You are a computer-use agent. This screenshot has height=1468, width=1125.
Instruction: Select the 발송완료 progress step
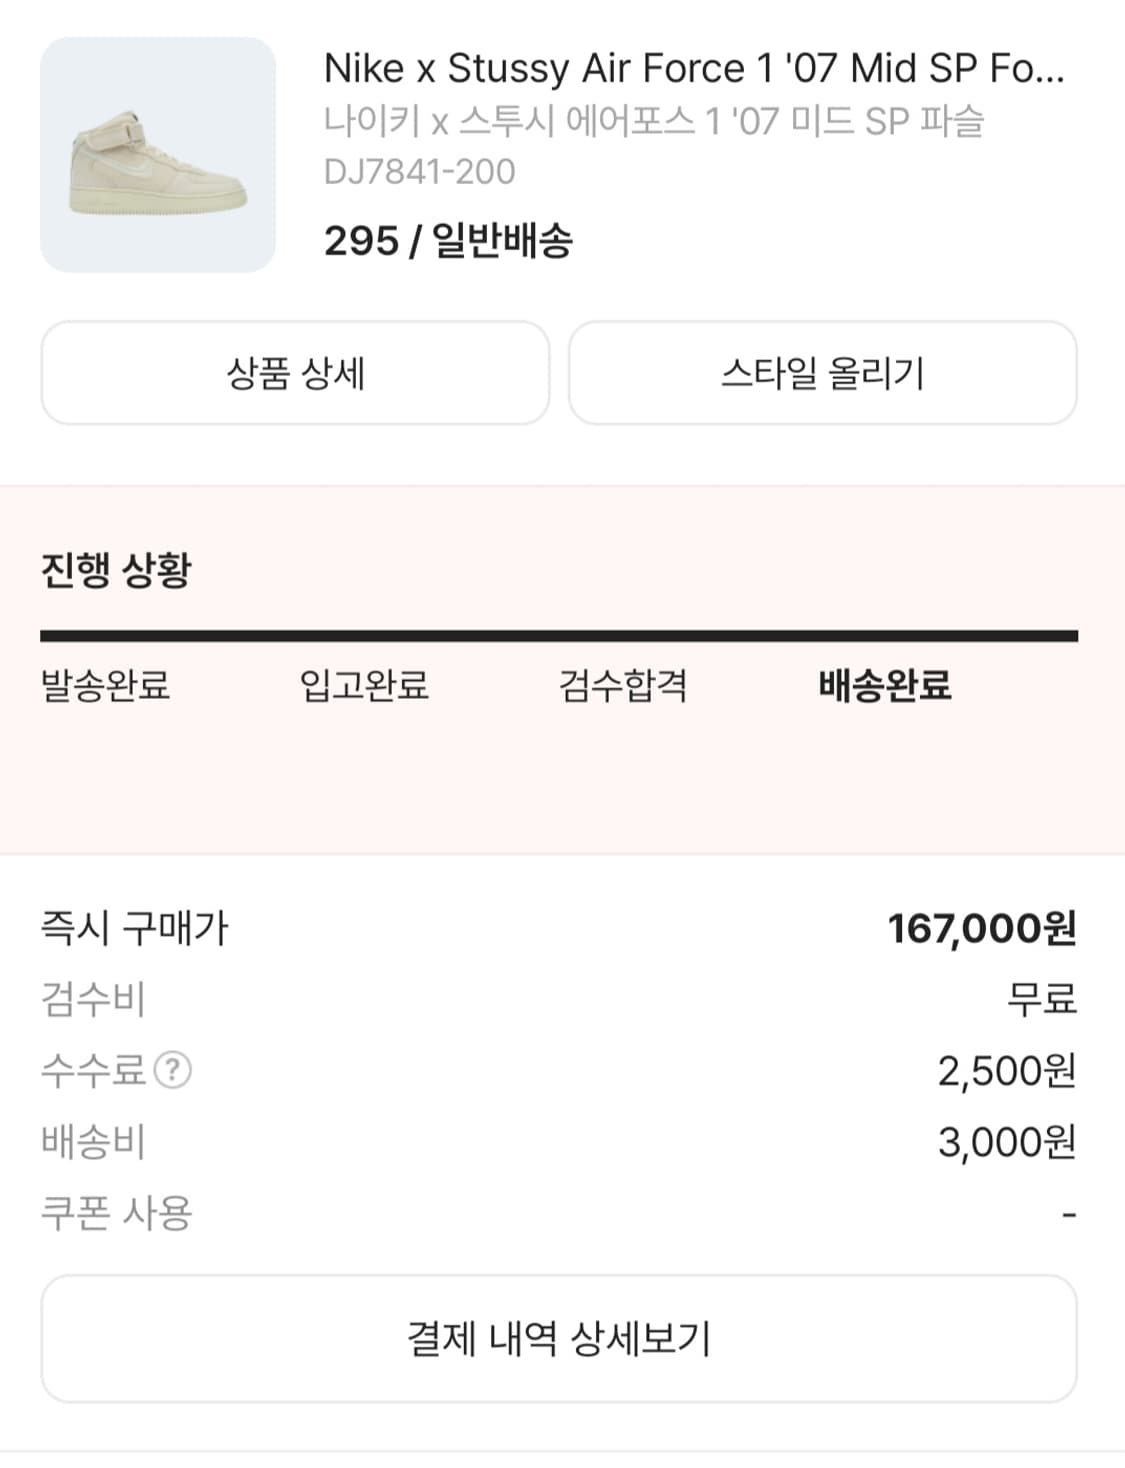click(x=105, y=686)
